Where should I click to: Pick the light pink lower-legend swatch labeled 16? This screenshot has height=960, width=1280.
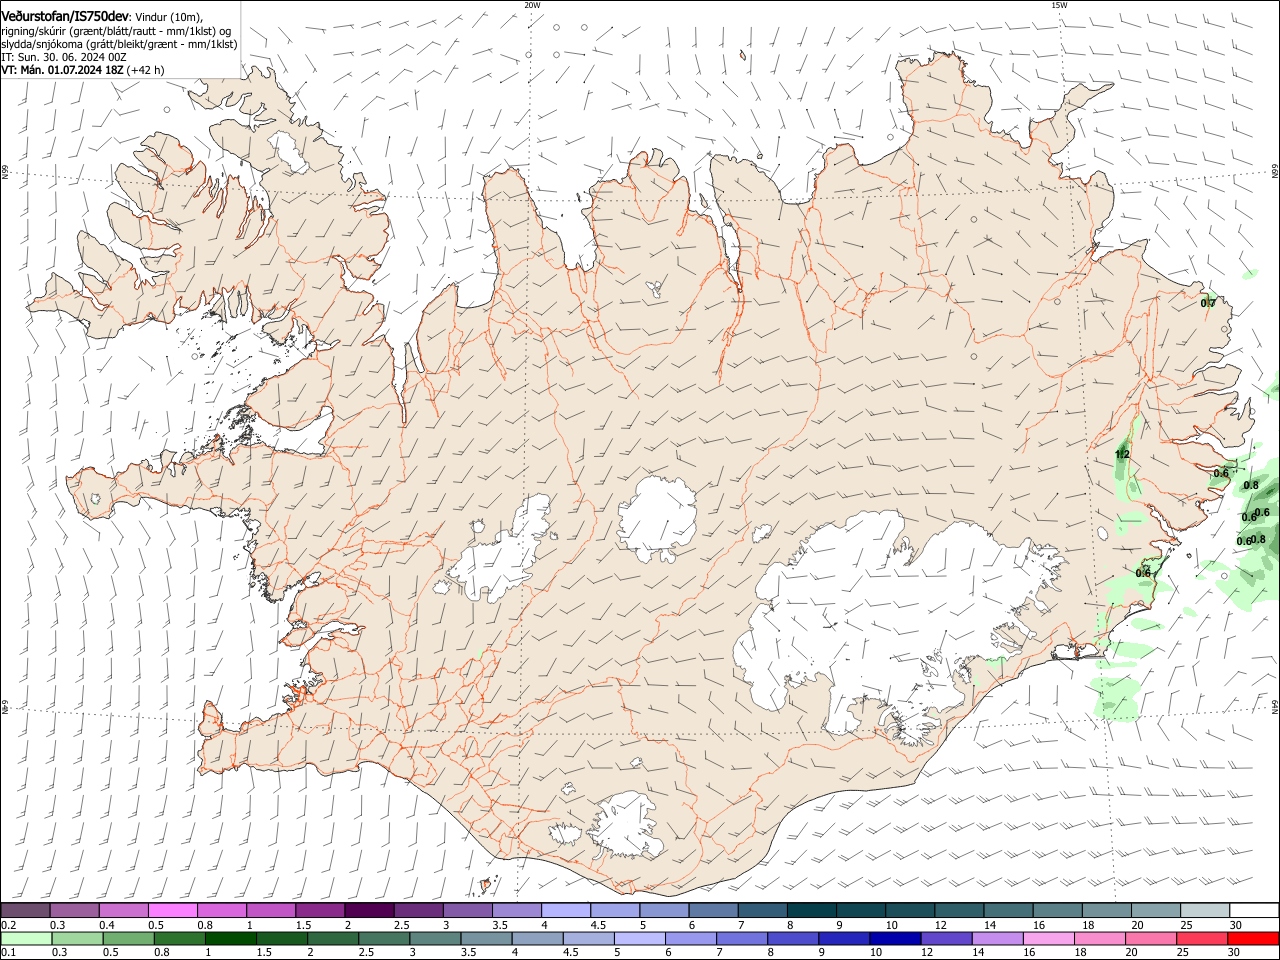[1047, 938]
